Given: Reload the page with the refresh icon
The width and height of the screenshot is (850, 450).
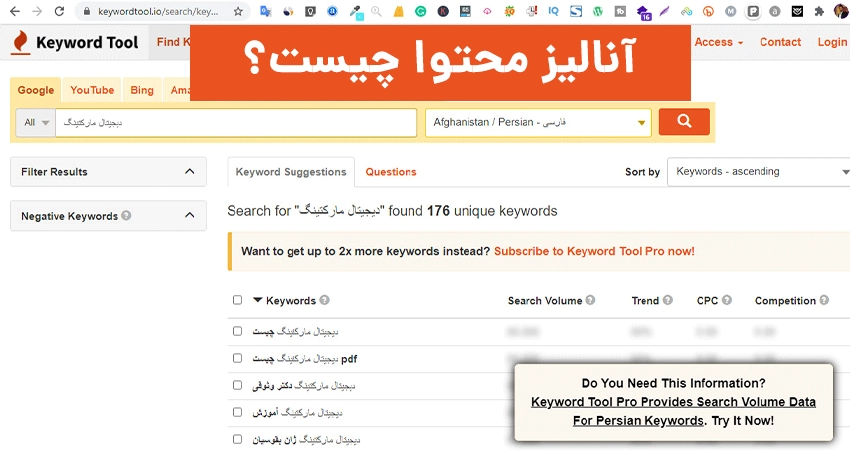Looking at the screenshot, I should [x=59, y=11].
